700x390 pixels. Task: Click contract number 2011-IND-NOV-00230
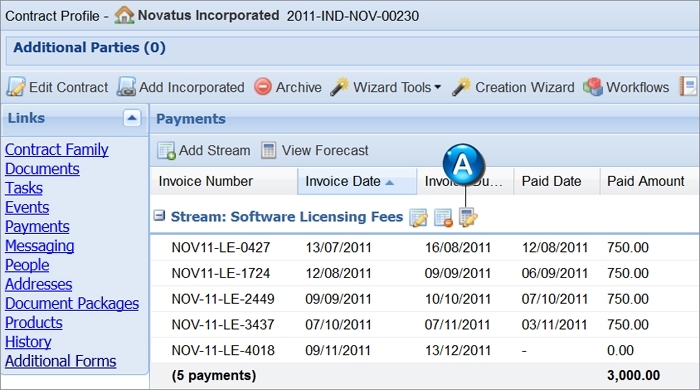coord(353,16)
